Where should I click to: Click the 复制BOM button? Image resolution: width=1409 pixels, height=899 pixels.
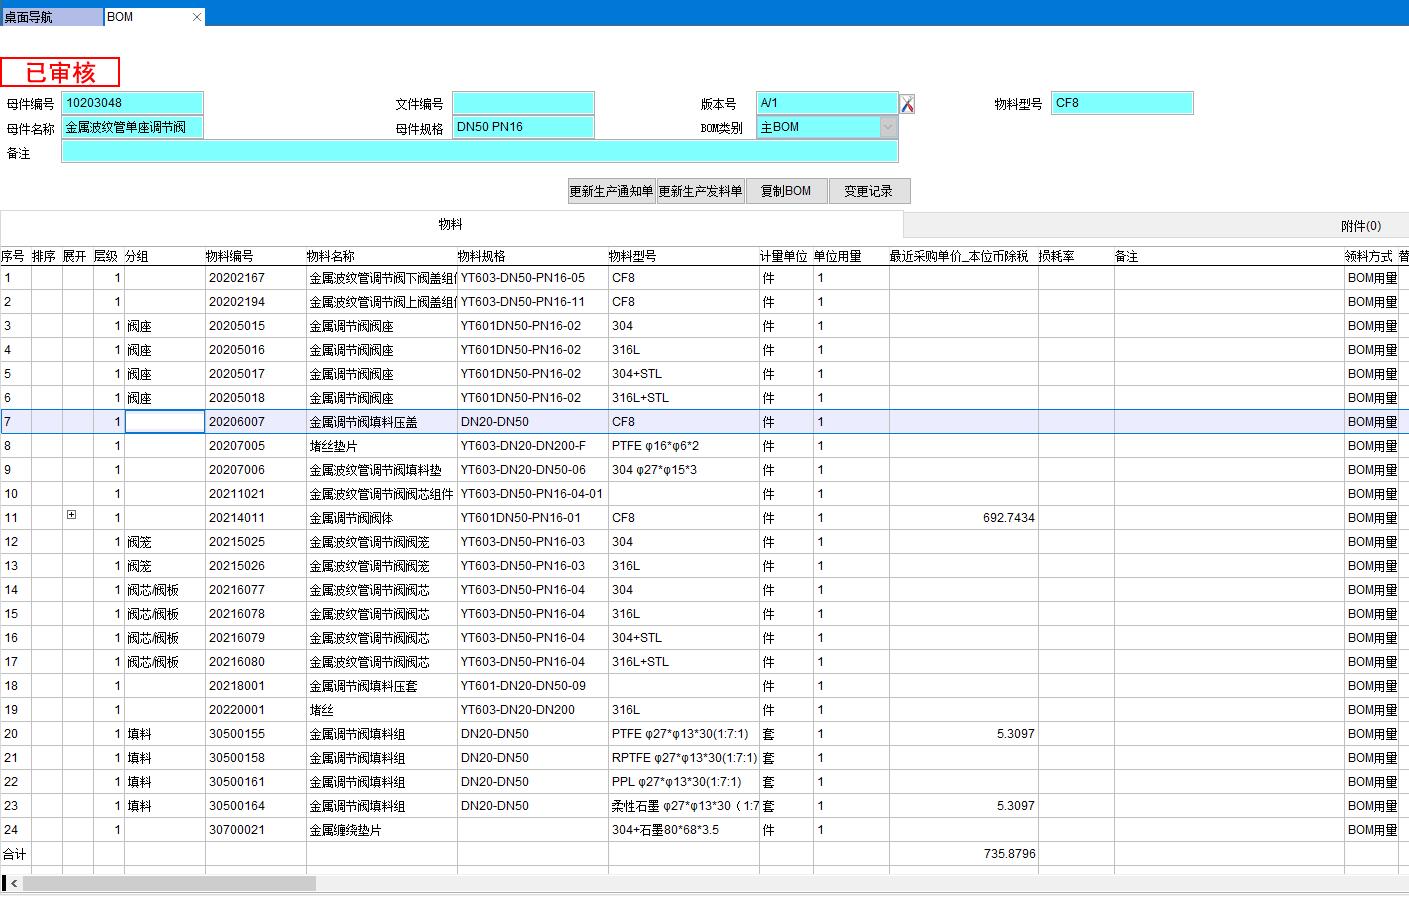786,191
